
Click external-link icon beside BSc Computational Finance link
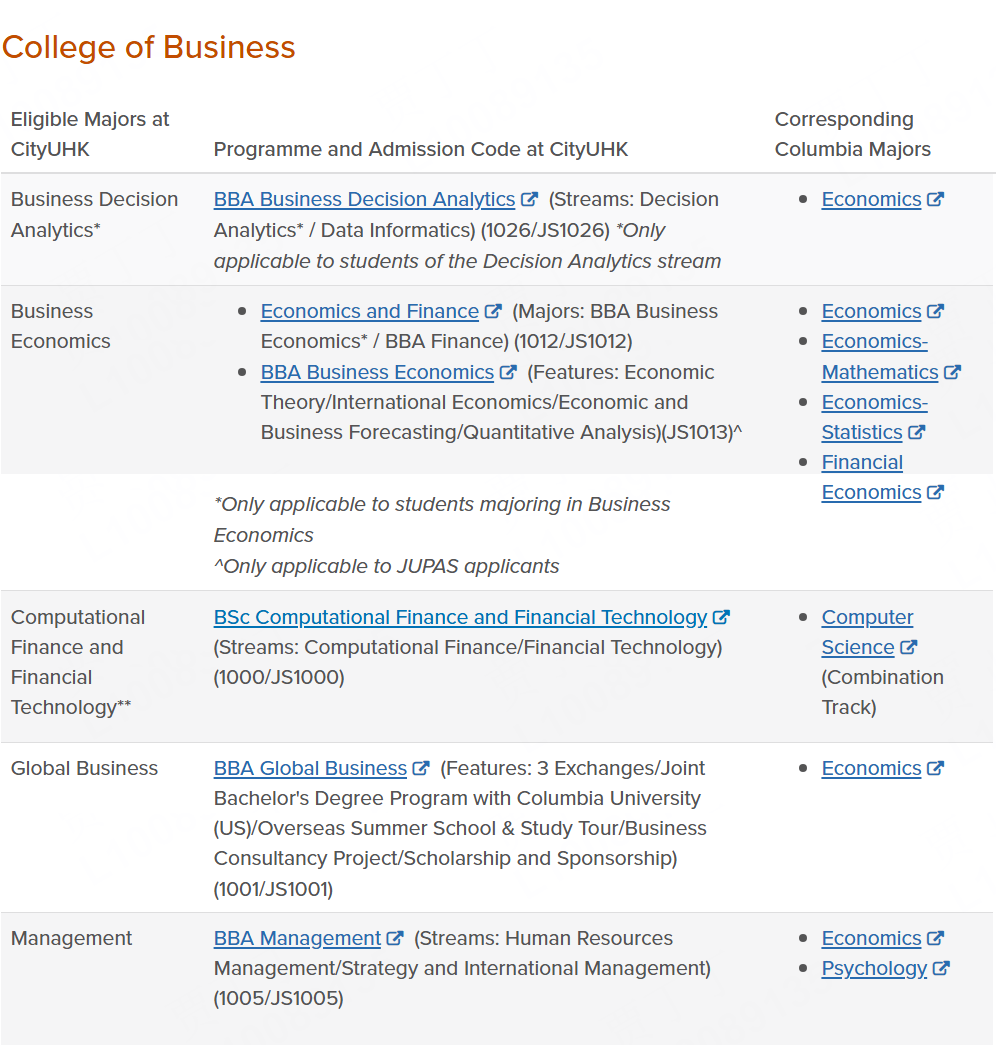click(721, 617)
